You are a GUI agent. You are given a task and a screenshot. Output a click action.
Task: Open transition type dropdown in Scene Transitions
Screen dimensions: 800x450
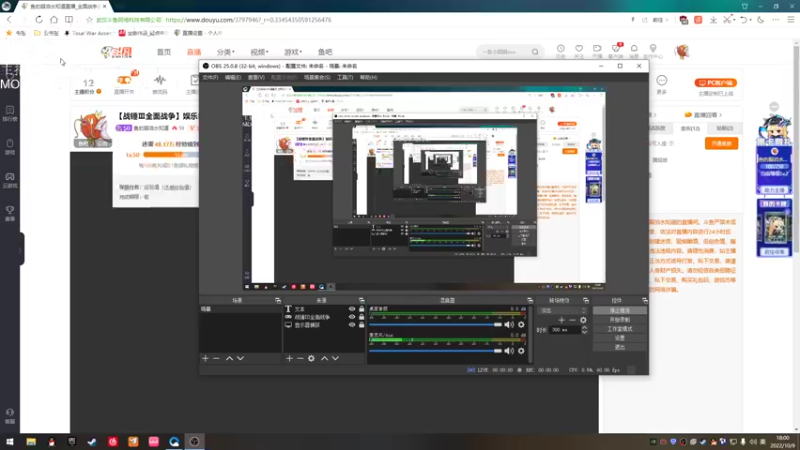[562, 311]
